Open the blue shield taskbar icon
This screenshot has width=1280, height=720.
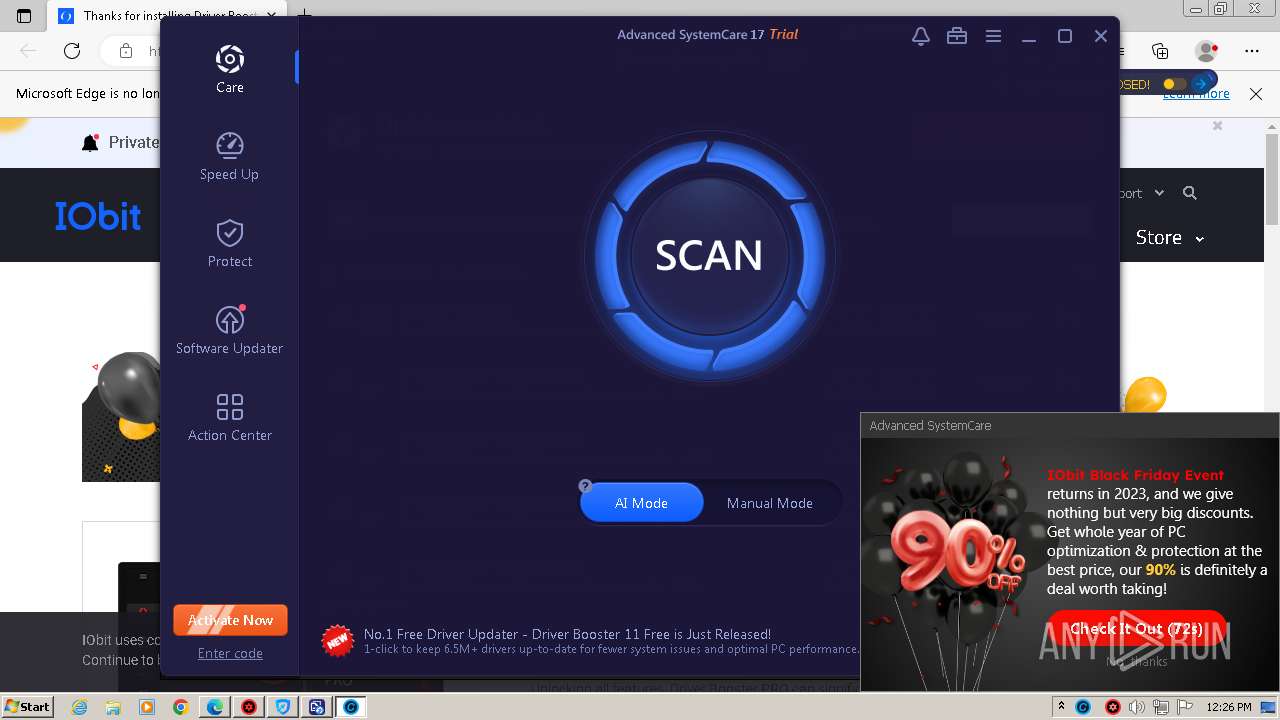[x=283, y=707]
